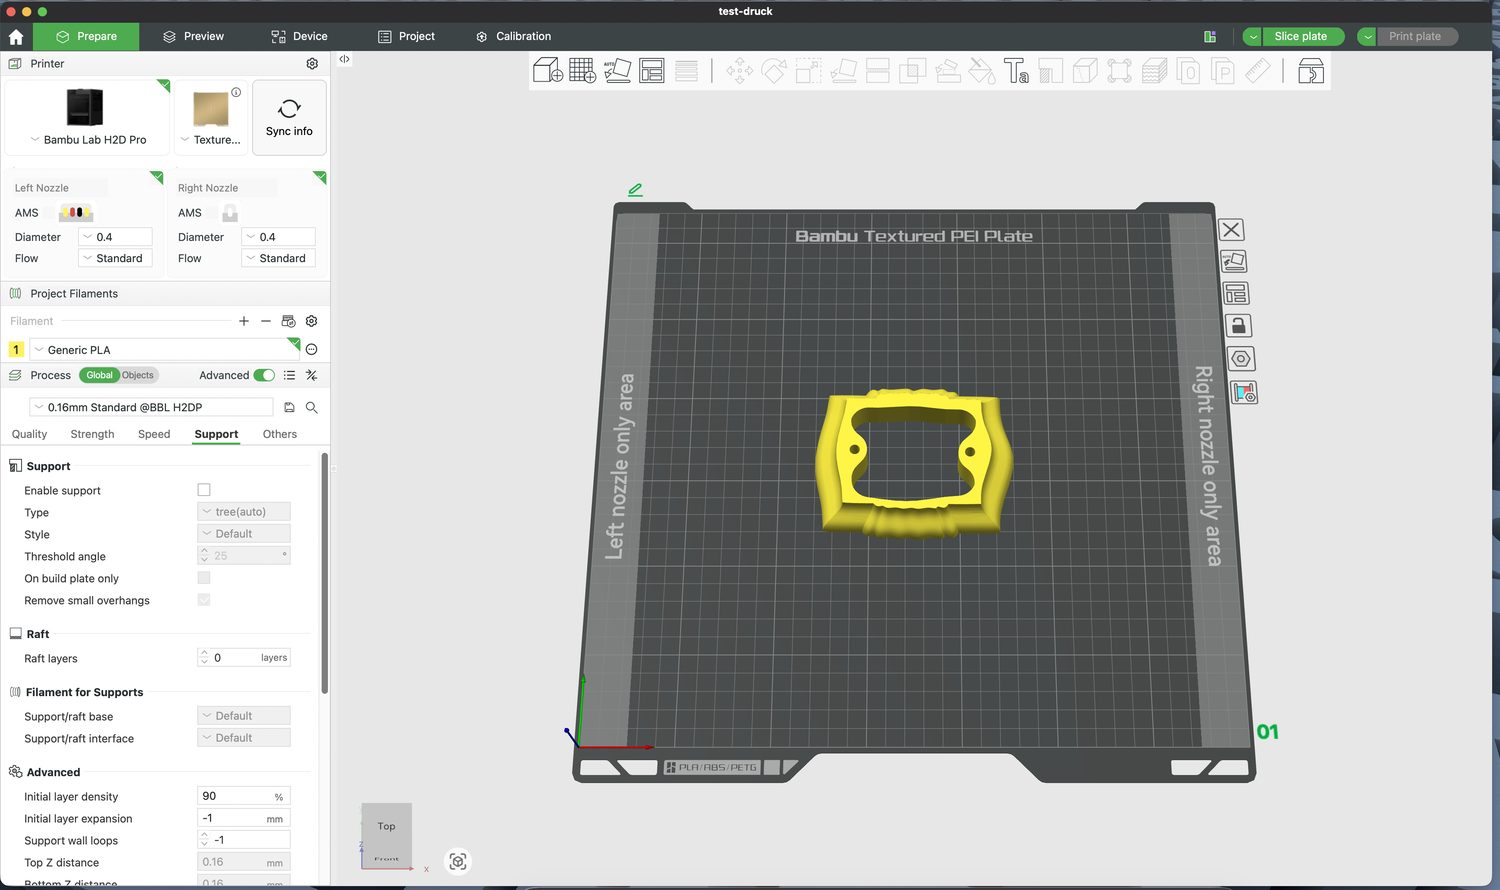Open project filaments settings gear
1500x890 pixels.
311,321
